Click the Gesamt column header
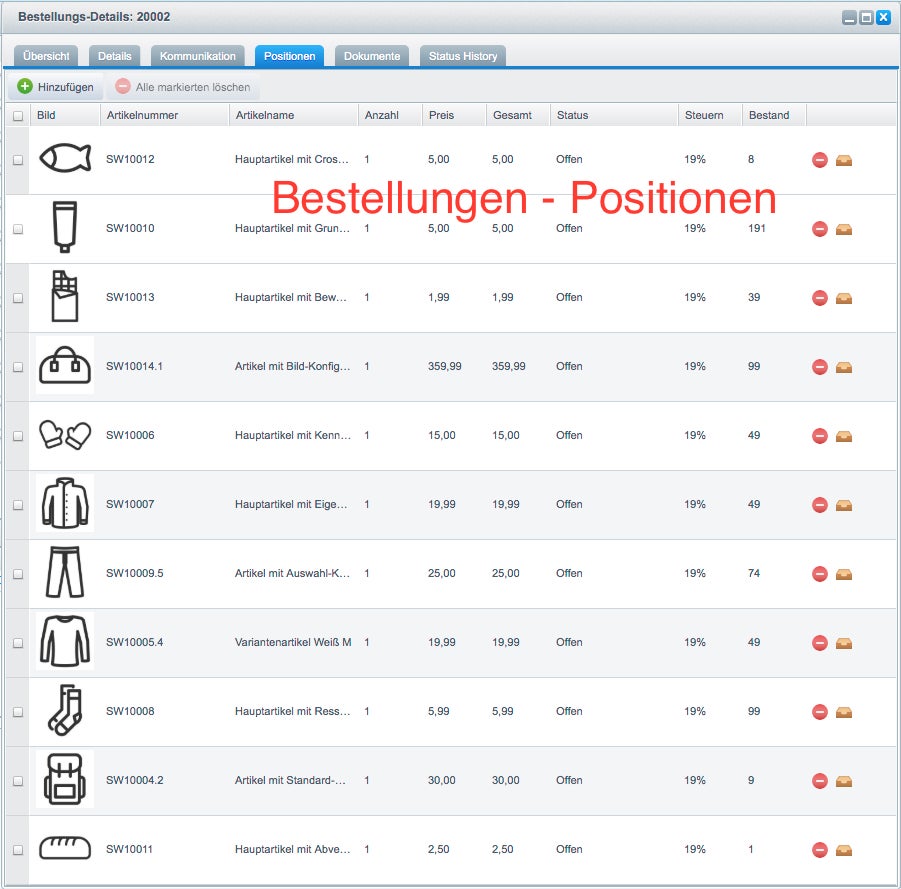The height and width of the screenshot is (889, 901). (x=518, y=115)
